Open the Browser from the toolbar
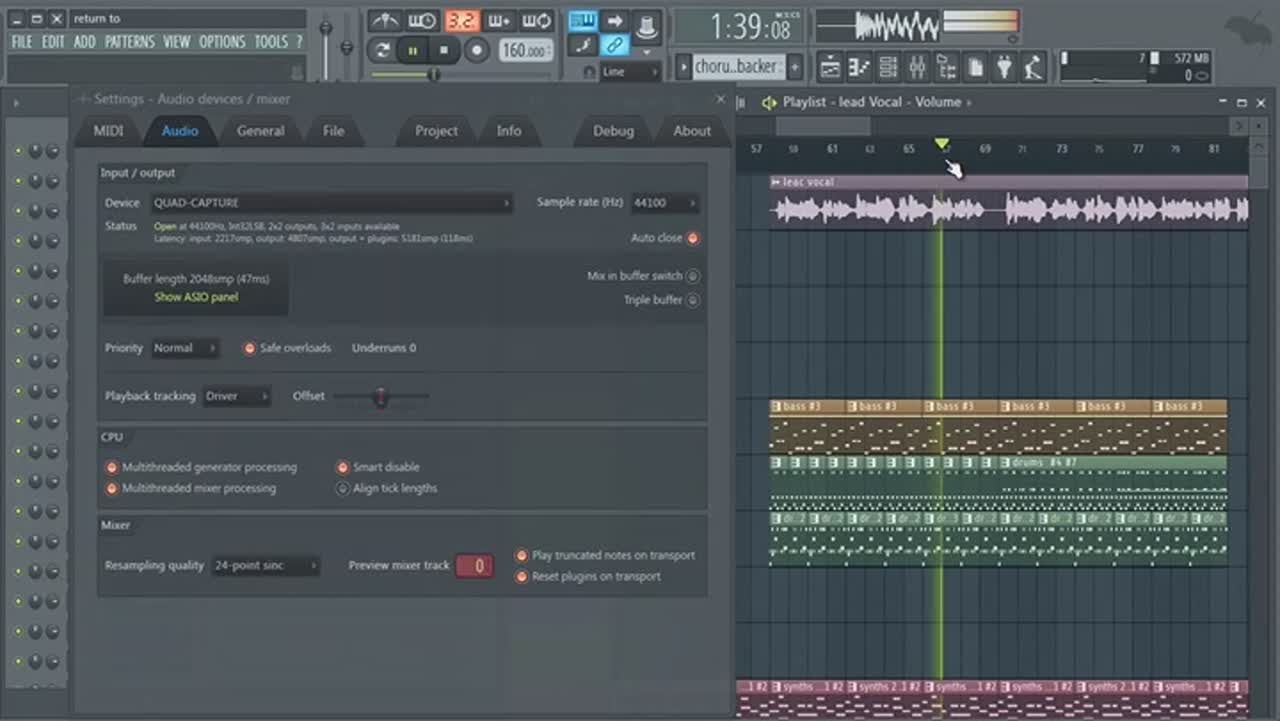This screenshot has height=721, width=1280. 946,67
